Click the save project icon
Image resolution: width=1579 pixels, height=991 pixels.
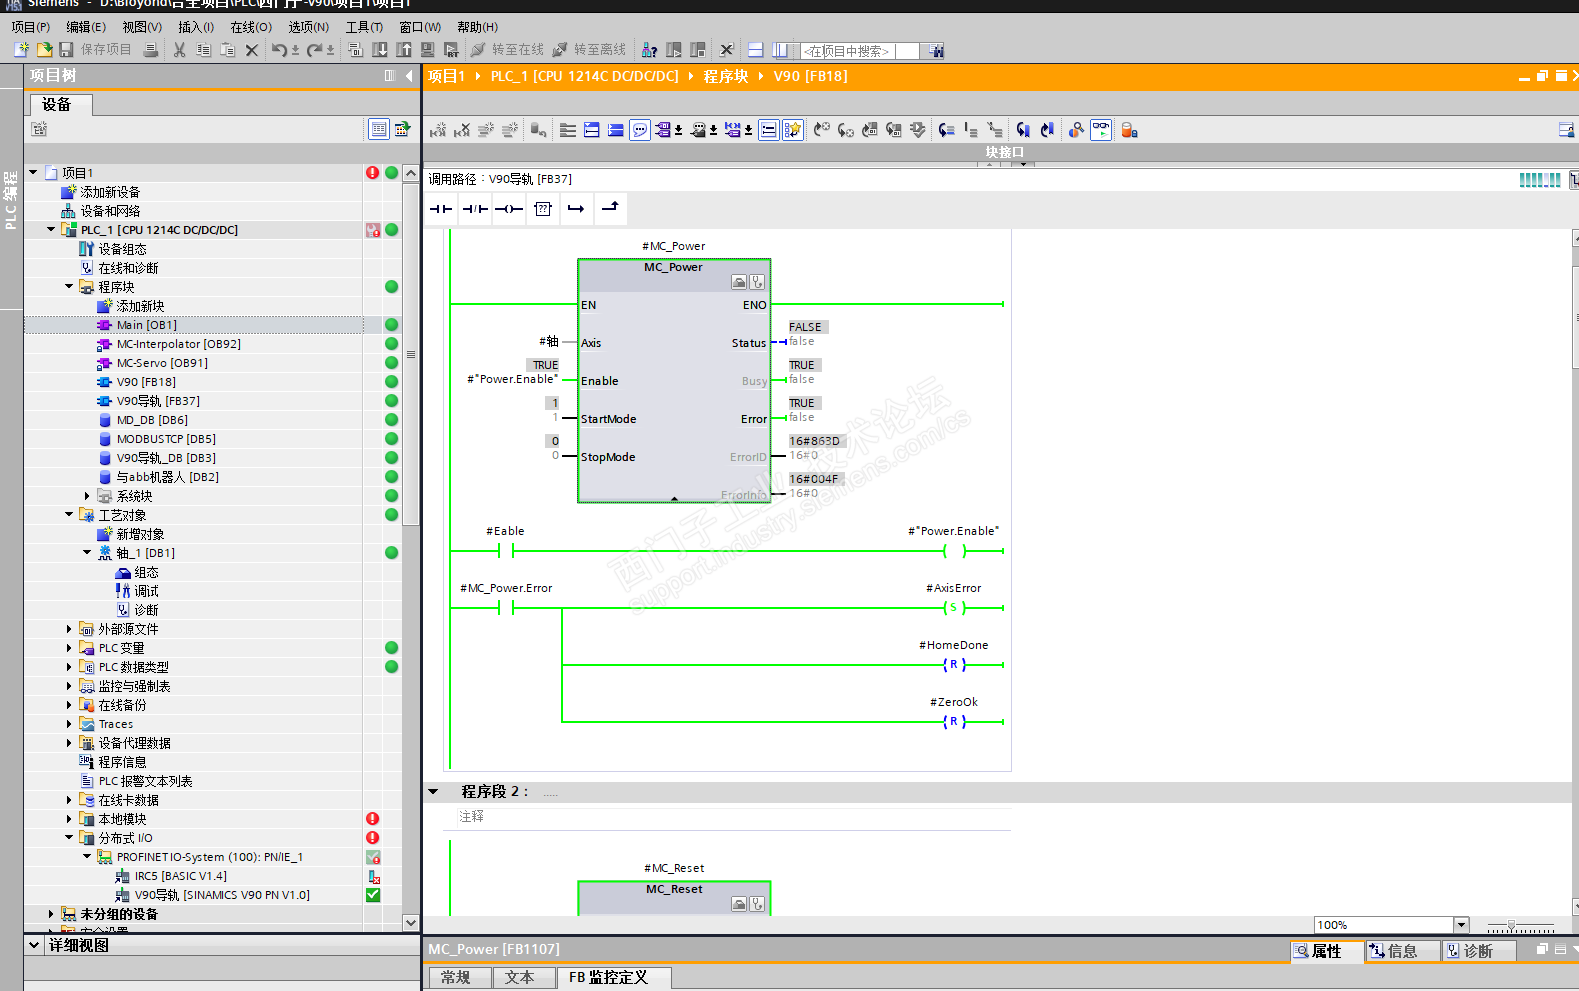point(66,50)
